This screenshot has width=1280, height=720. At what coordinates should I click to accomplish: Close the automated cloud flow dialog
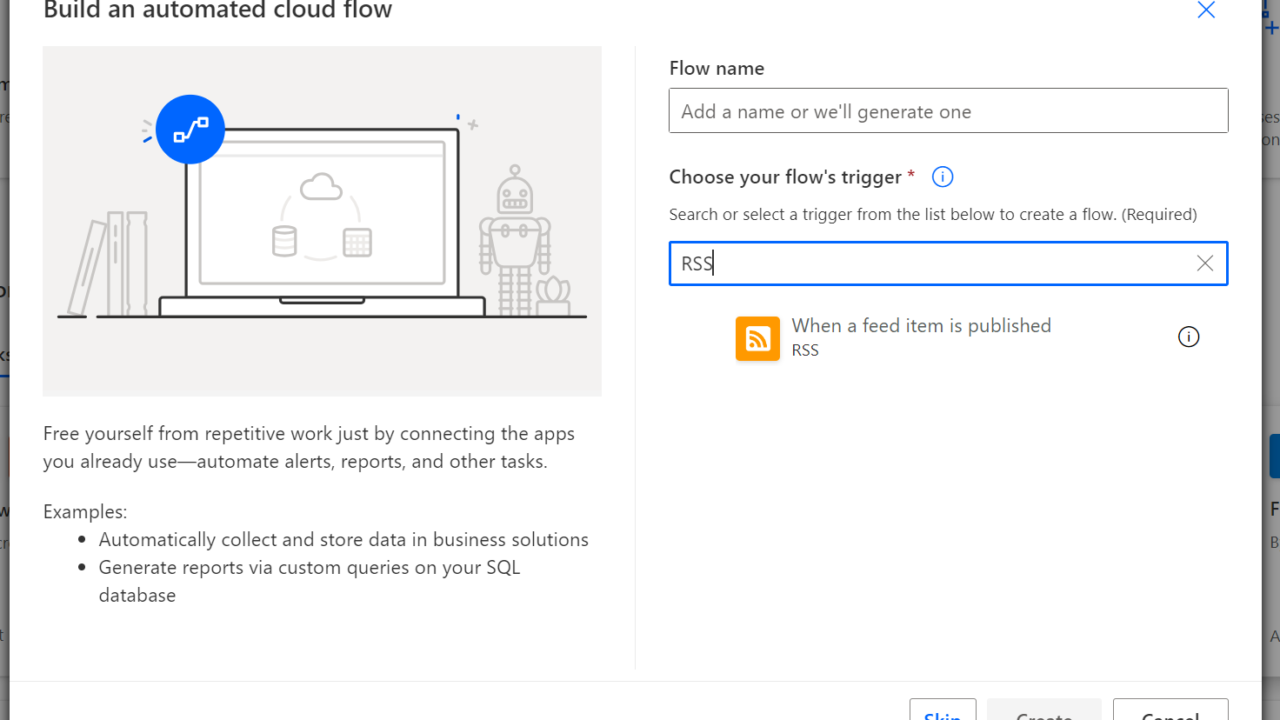tap(1206, 11)
